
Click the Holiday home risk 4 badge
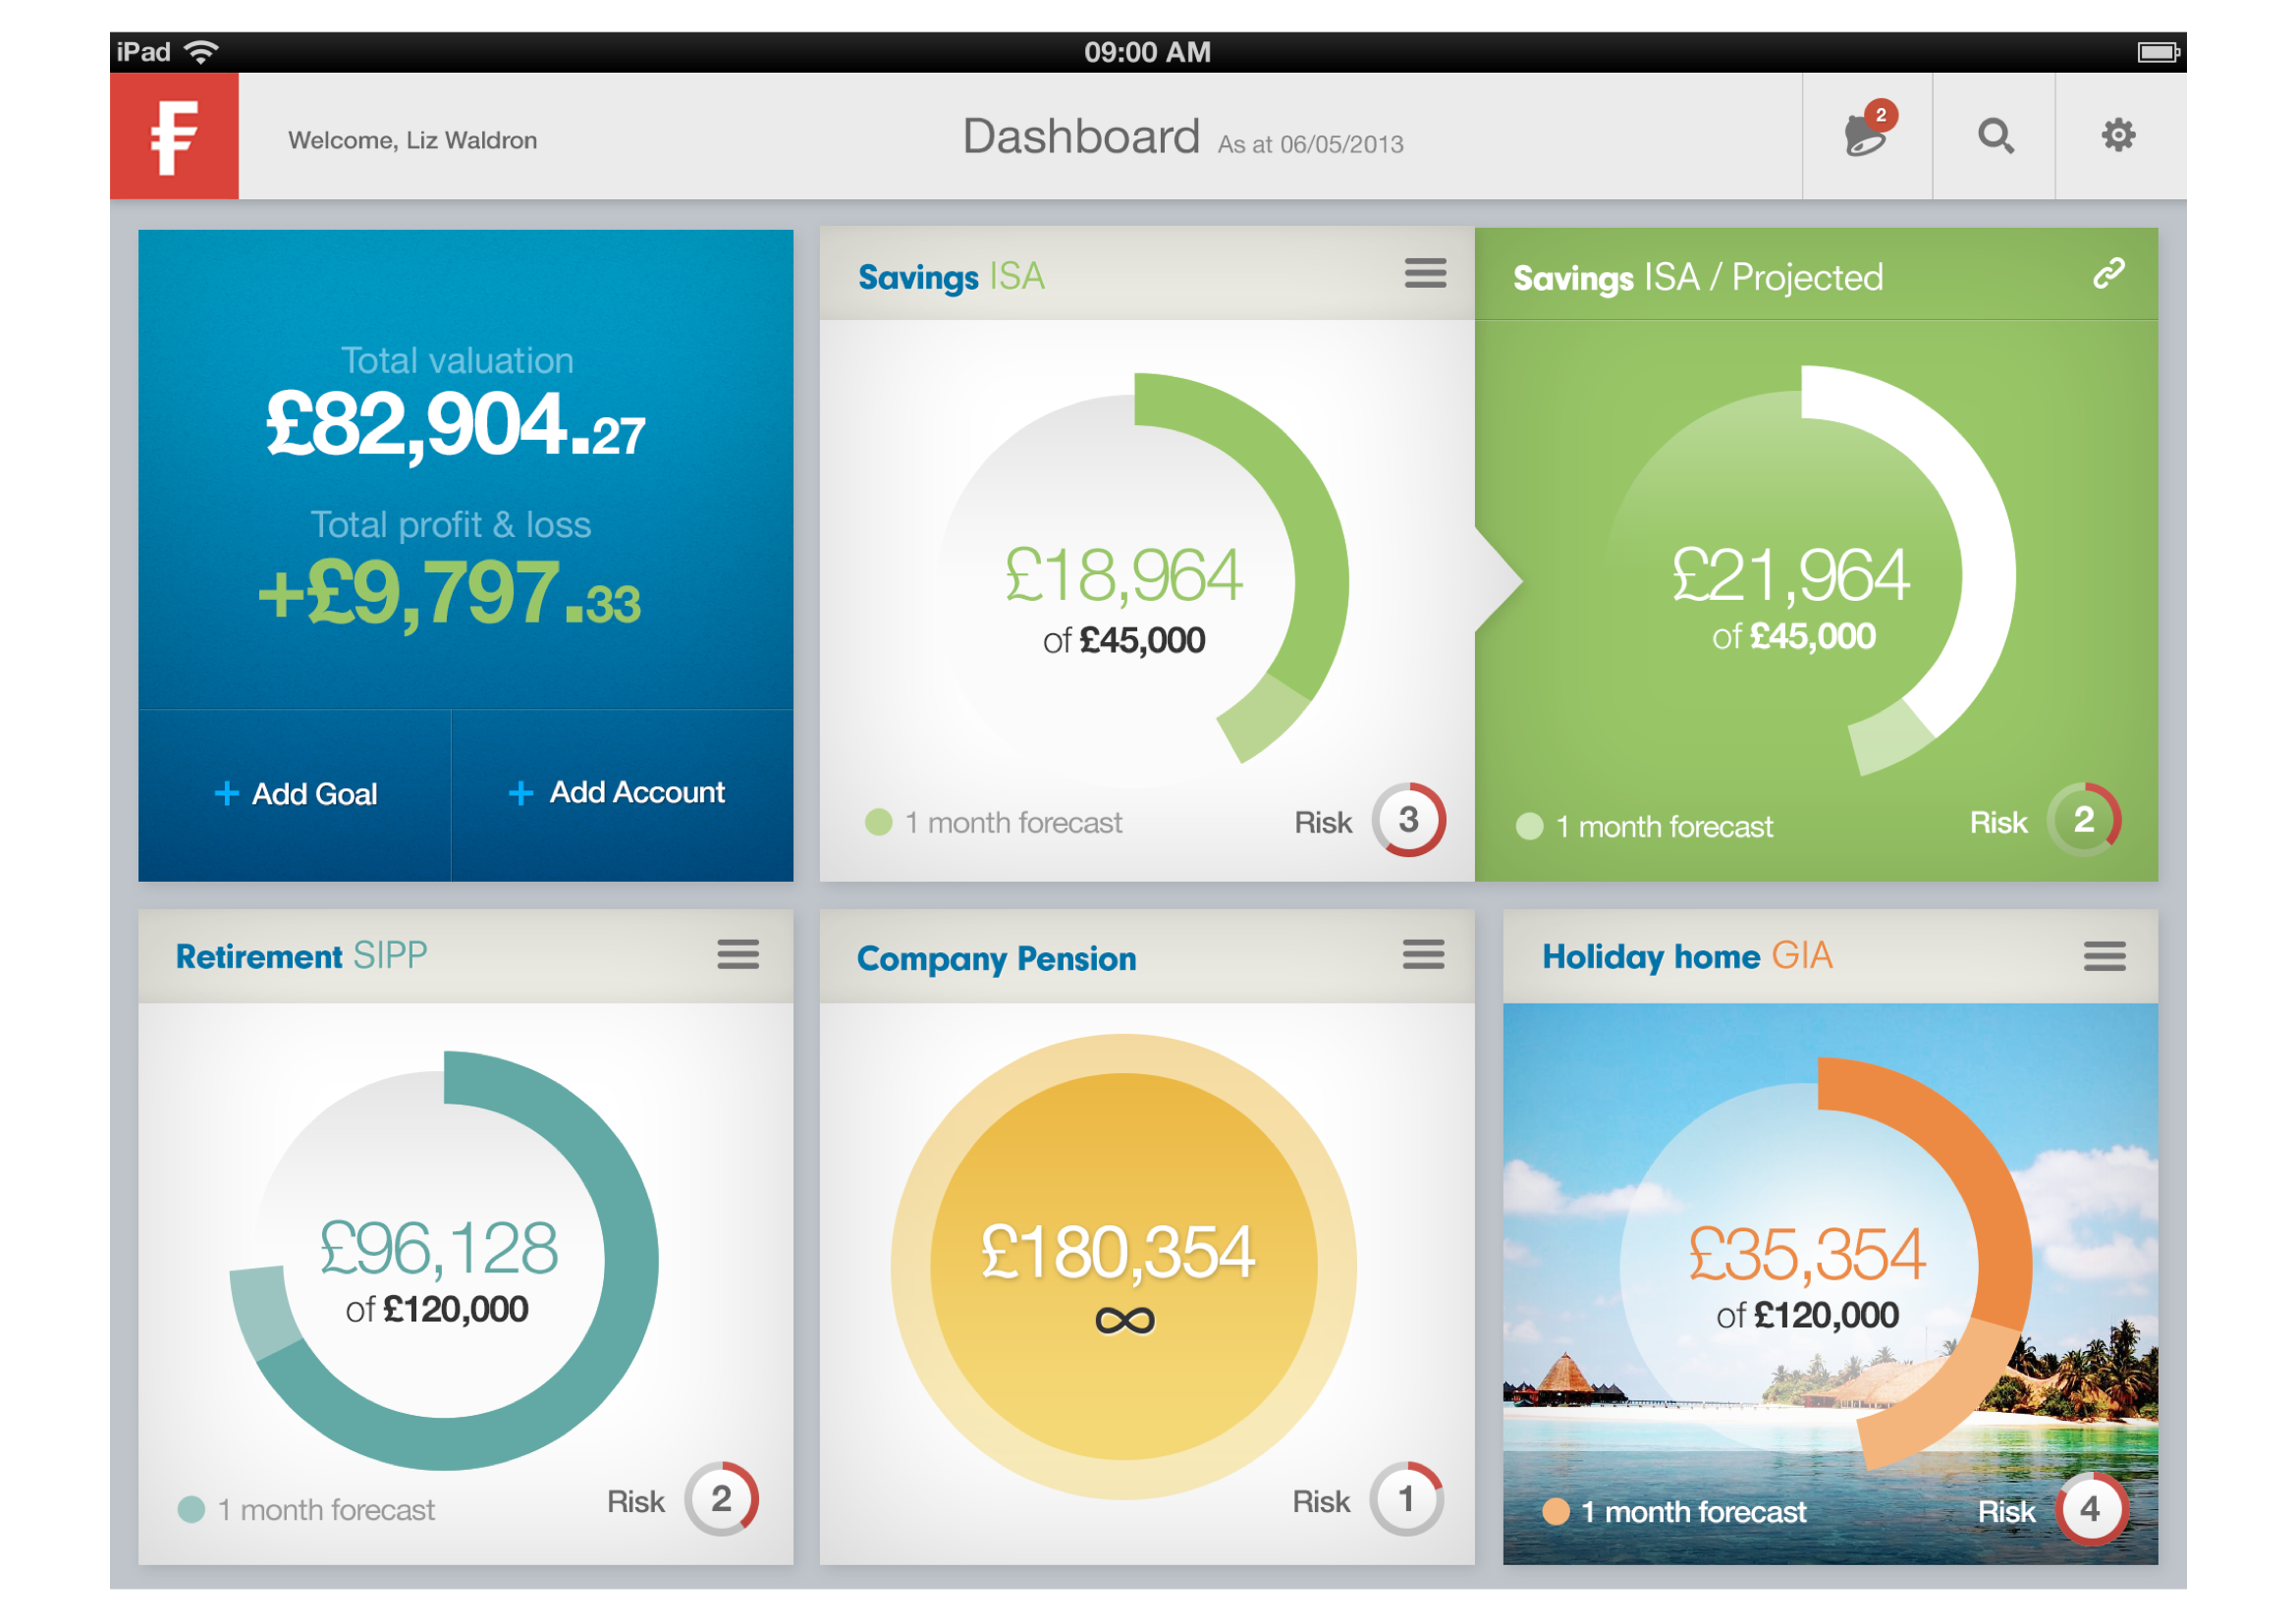click(2090, 1509)
